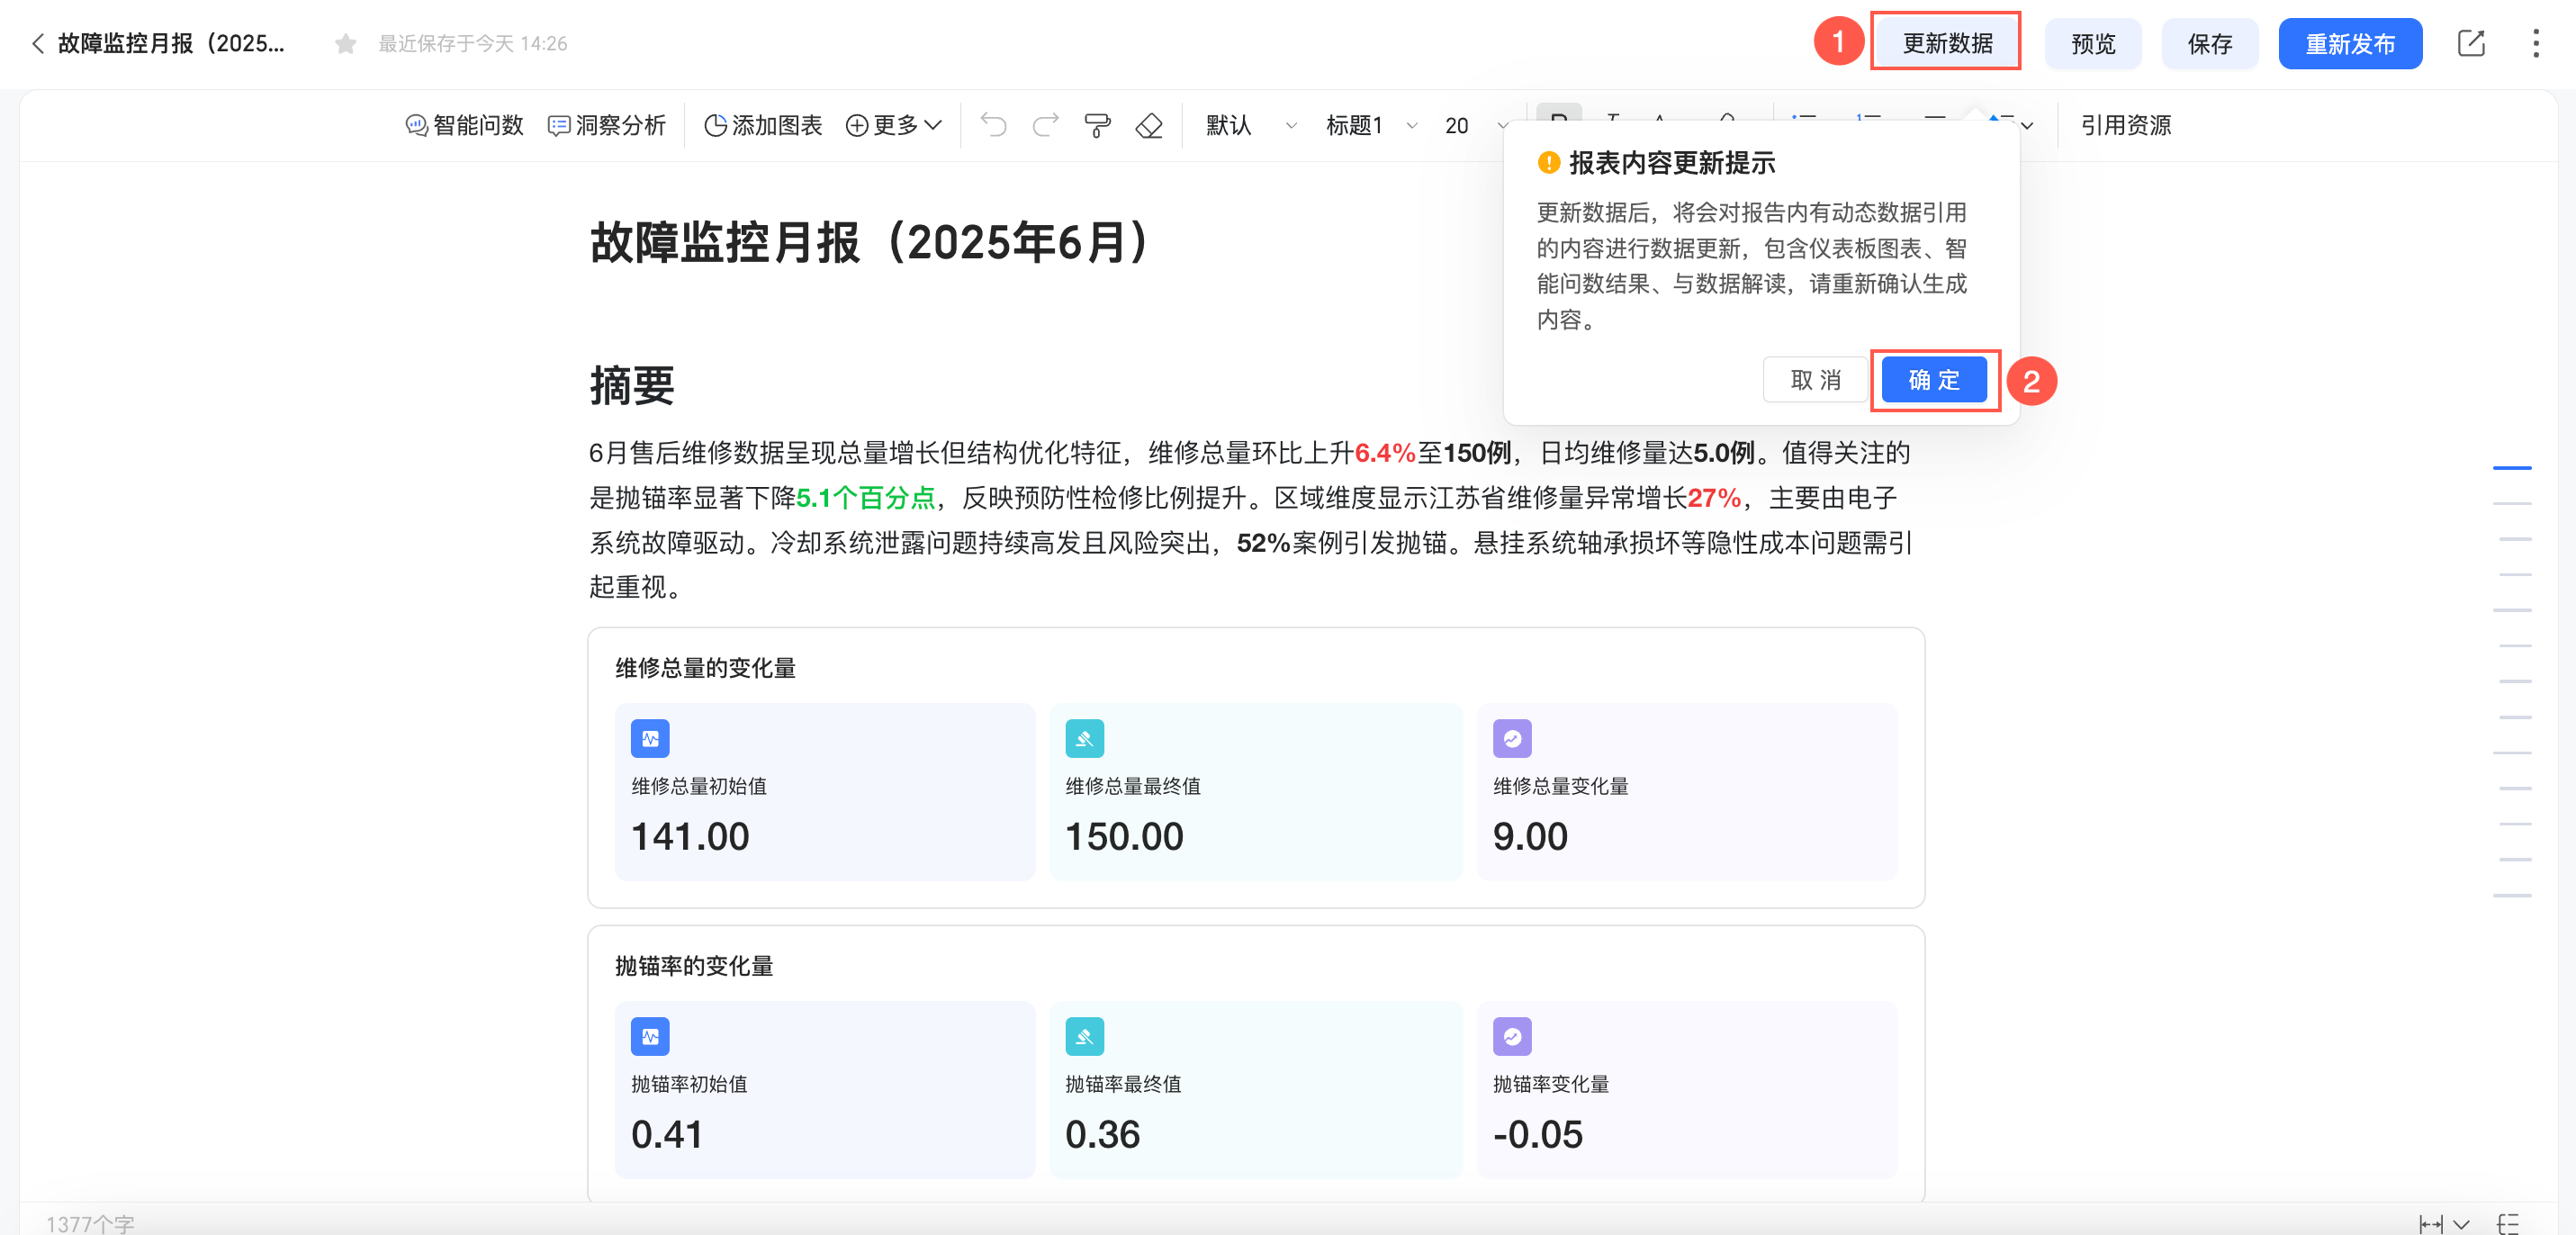Select the -0.05 value
Image resolution: width=2576 pixels, height=1235 pixels.
point(1538,1134)
